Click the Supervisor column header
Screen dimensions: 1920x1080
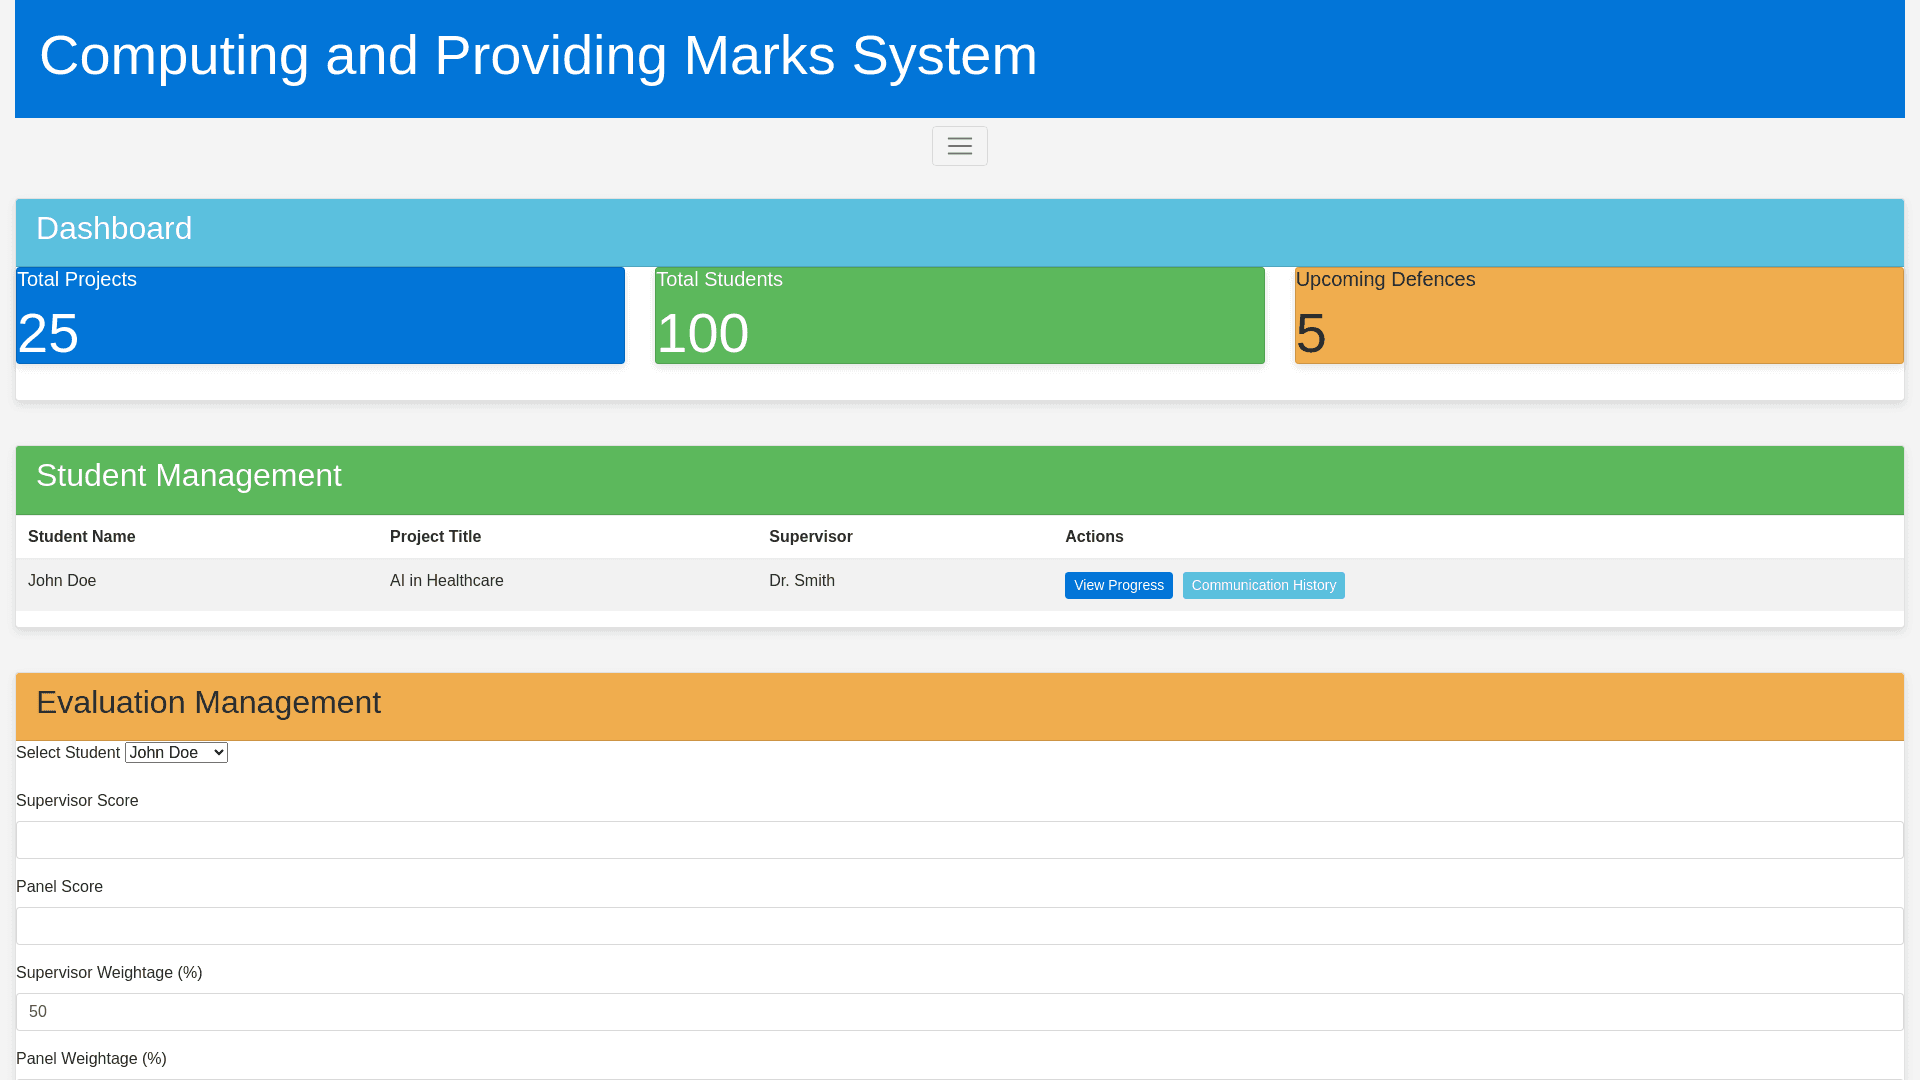click(x=810, y=537)
